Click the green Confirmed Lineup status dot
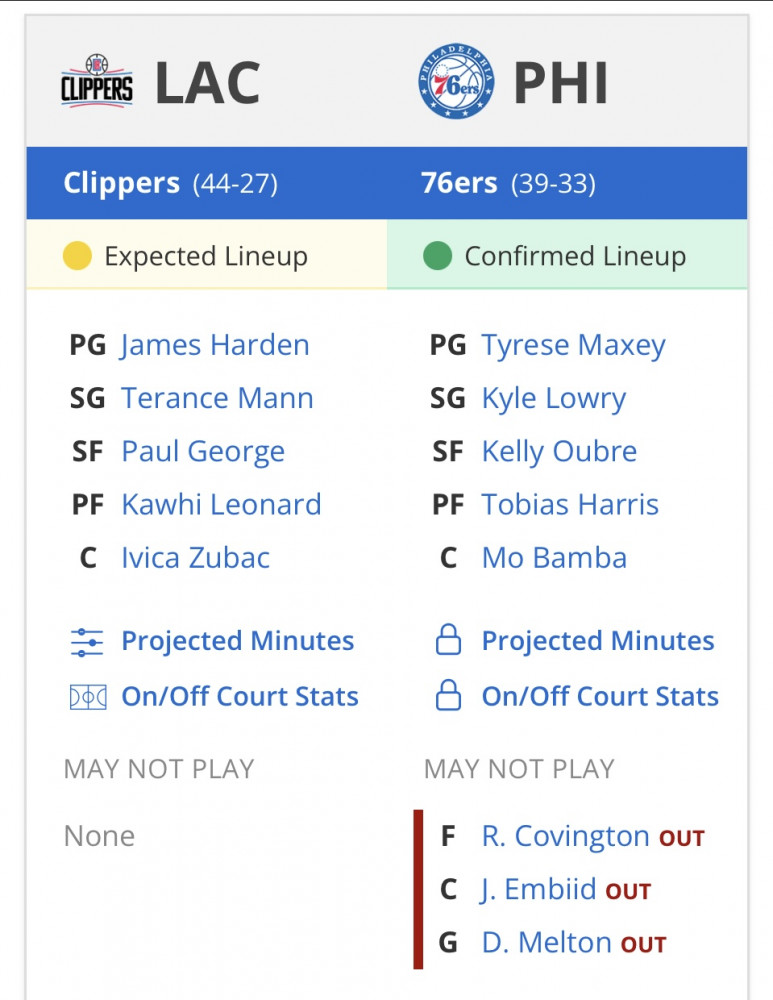 click(438, 256)
